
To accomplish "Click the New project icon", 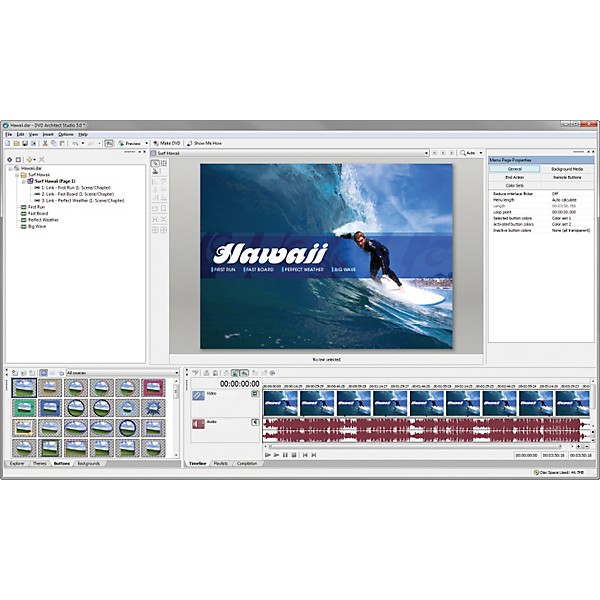I will pos(8,143).
